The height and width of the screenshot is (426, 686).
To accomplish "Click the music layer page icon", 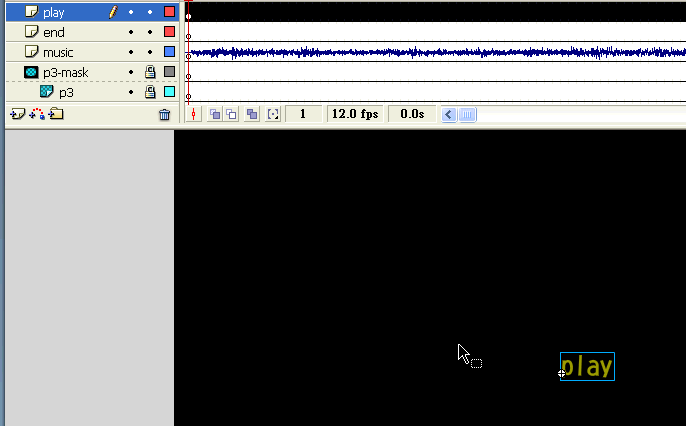I will 32,52.
